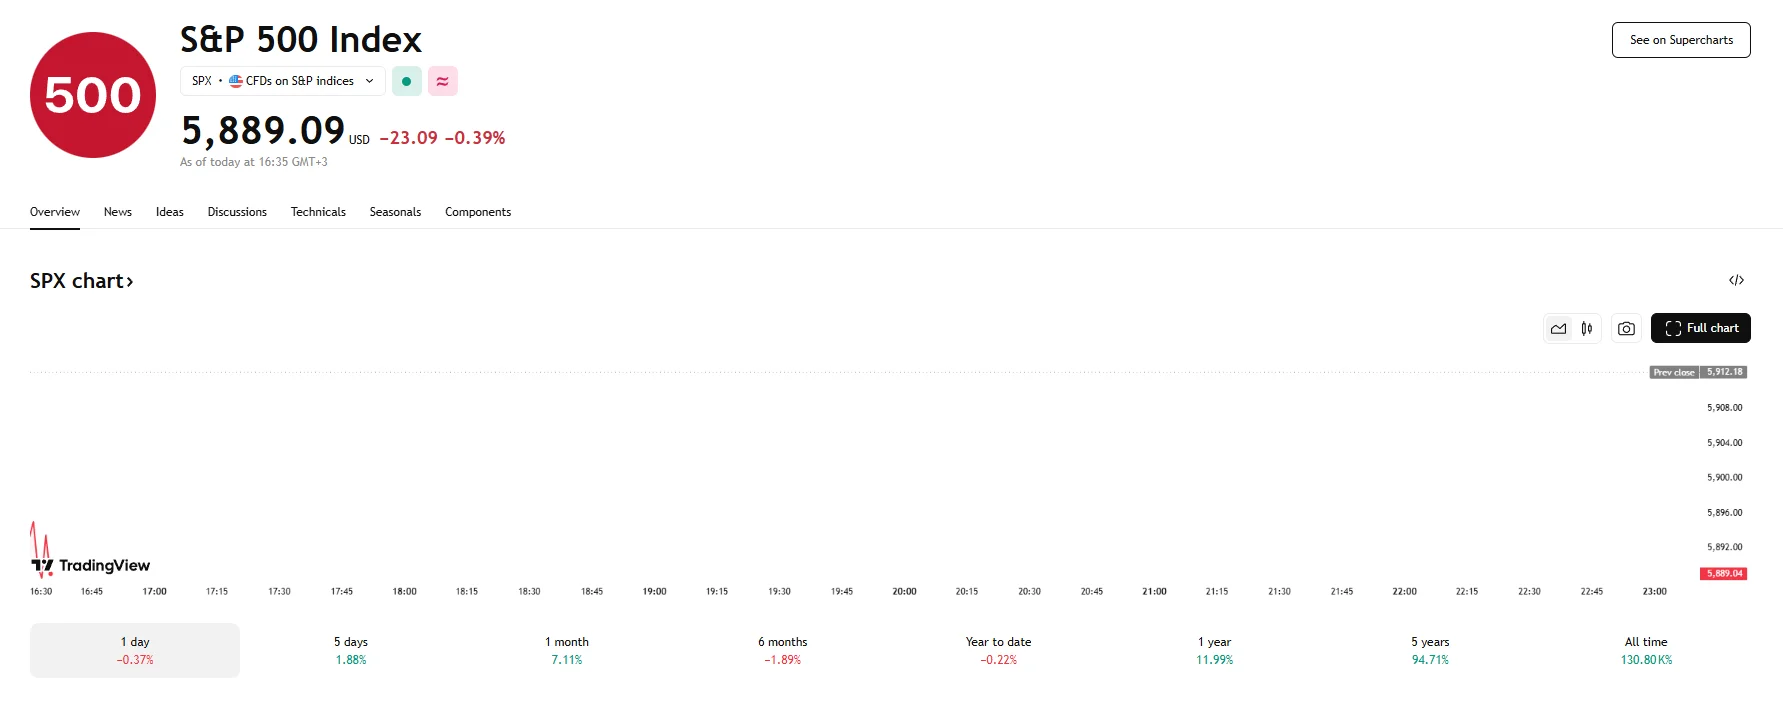The width and height of the screenshot is (1783, 705).
Task: Open See on Supercharts
Action: click(1681, 40)
